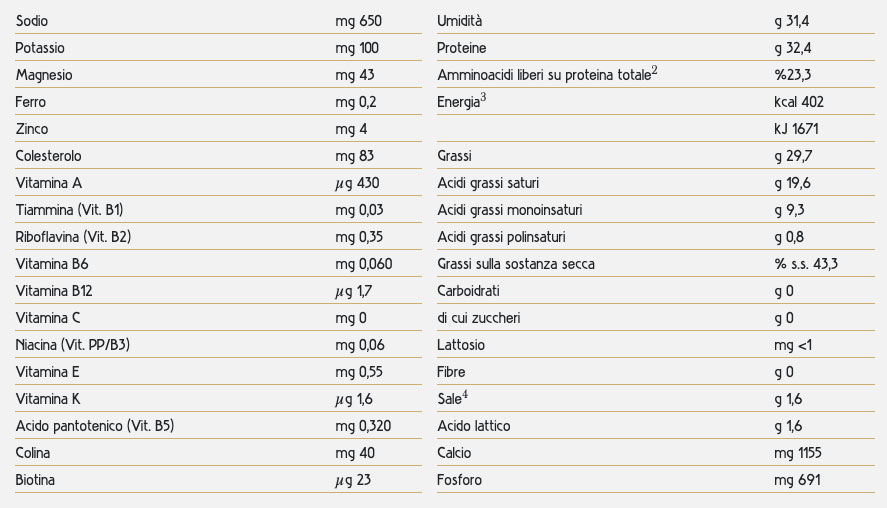Select the kJ 1671 energy value

[x=796, y=129]
